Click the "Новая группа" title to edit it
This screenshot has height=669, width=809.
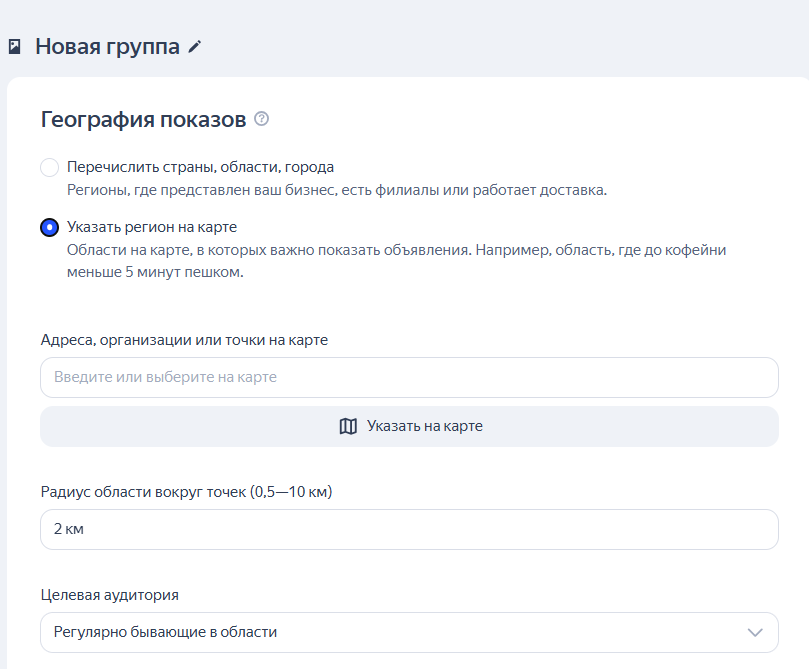pos(107,45)
